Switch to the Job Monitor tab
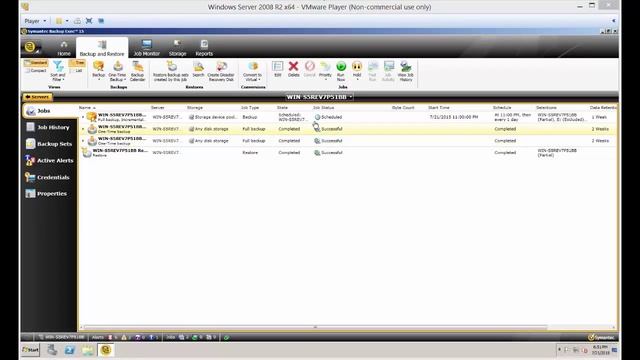This screenshot has width=640, height=360. (x=147, y=48)
